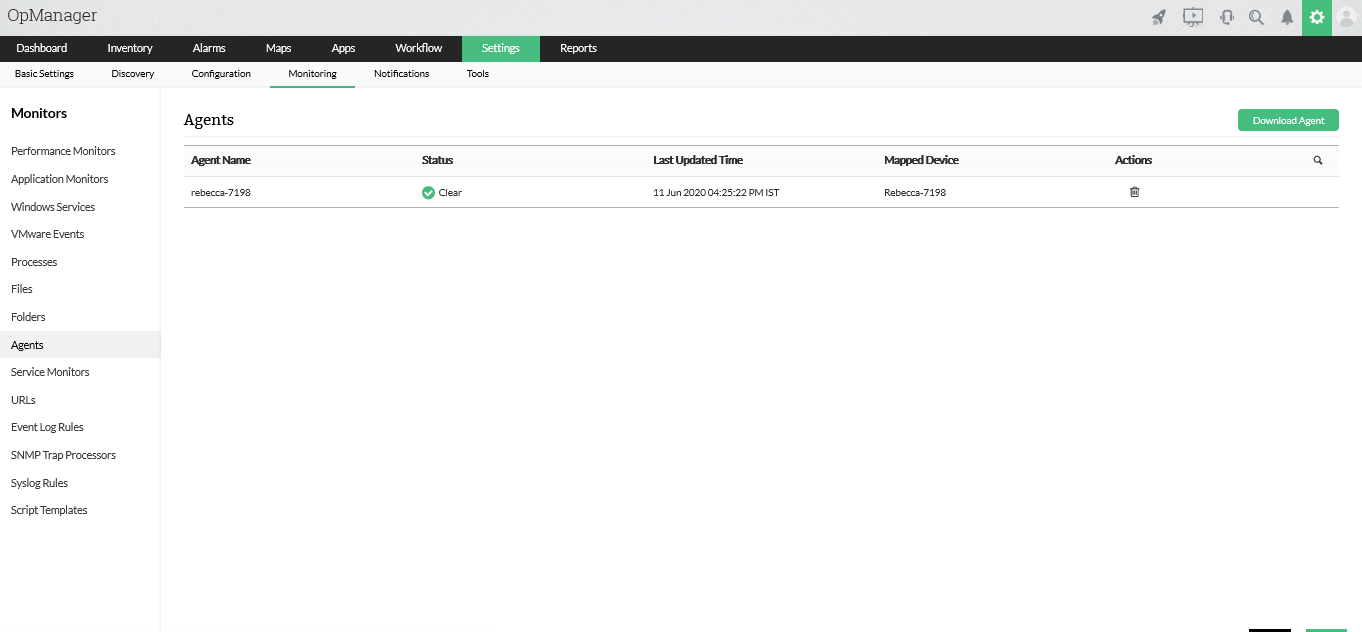Click the green settings gear icon
The width and height of the screenshot is (1362, 632).
point(1317,17)
